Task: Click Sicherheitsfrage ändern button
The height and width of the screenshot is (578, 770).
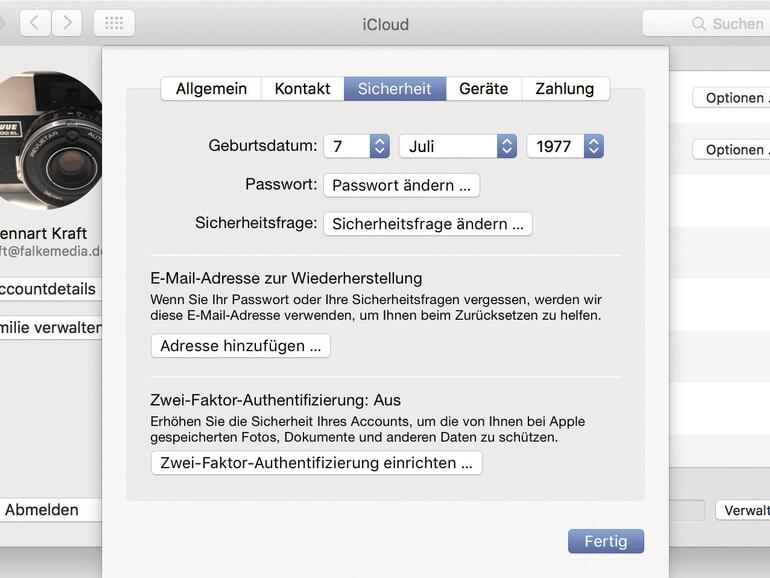Action: tap(428, 224)
